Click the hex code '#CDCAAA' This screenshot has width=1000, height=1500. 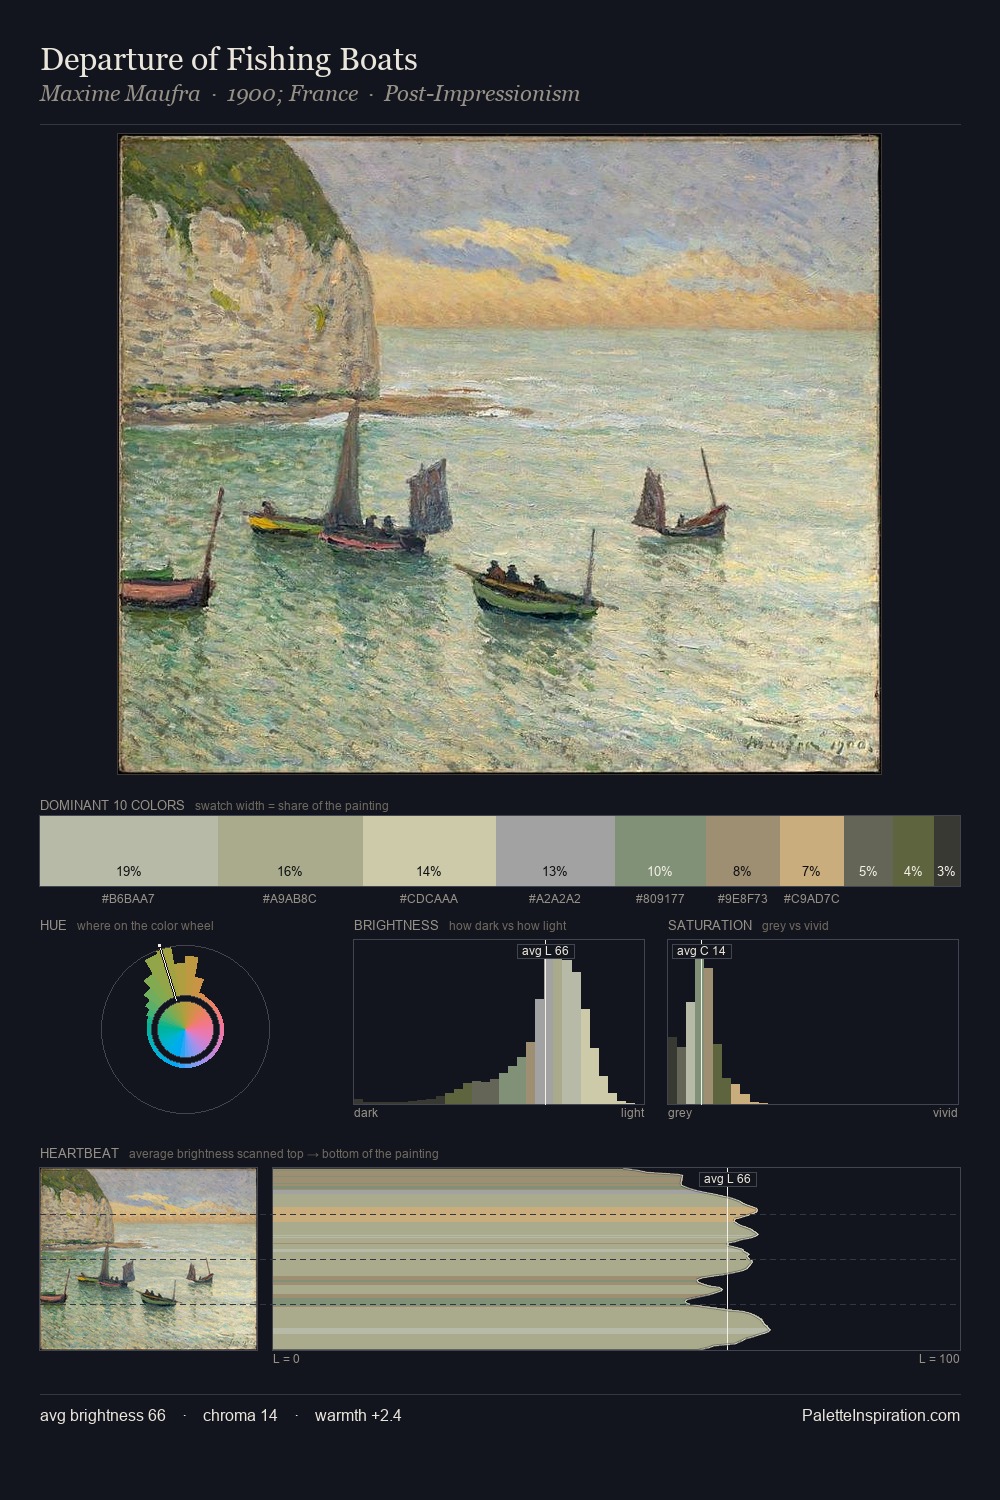pyautogui.click(x=429, y=899)
